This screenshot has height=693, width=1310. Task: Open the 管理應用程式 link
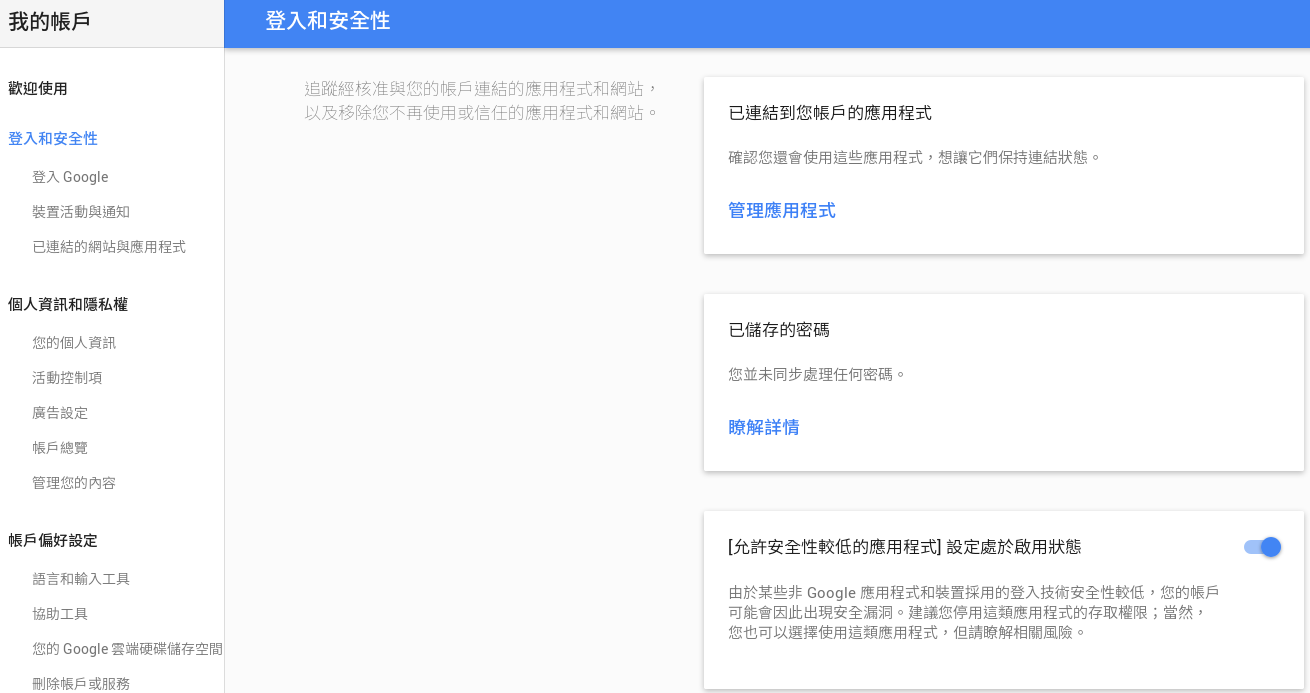[782, 211]
